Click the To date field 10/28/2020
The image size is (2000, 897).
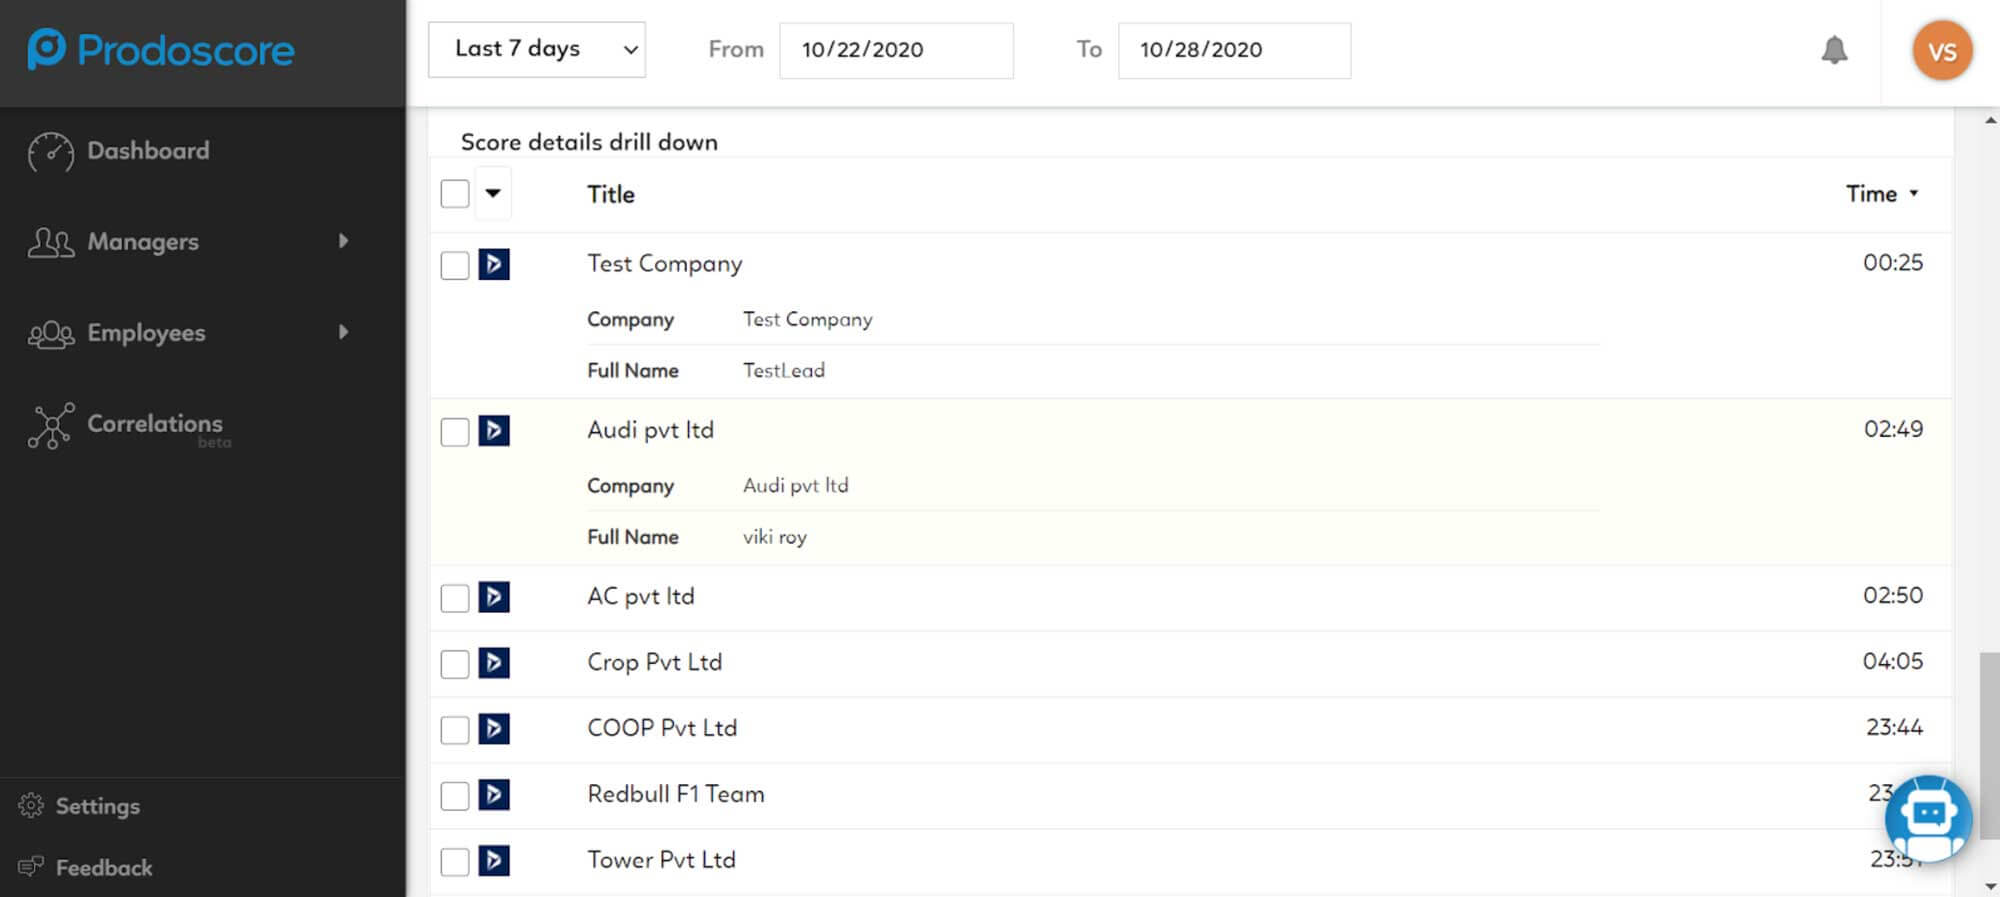(x=1234, y=50)
